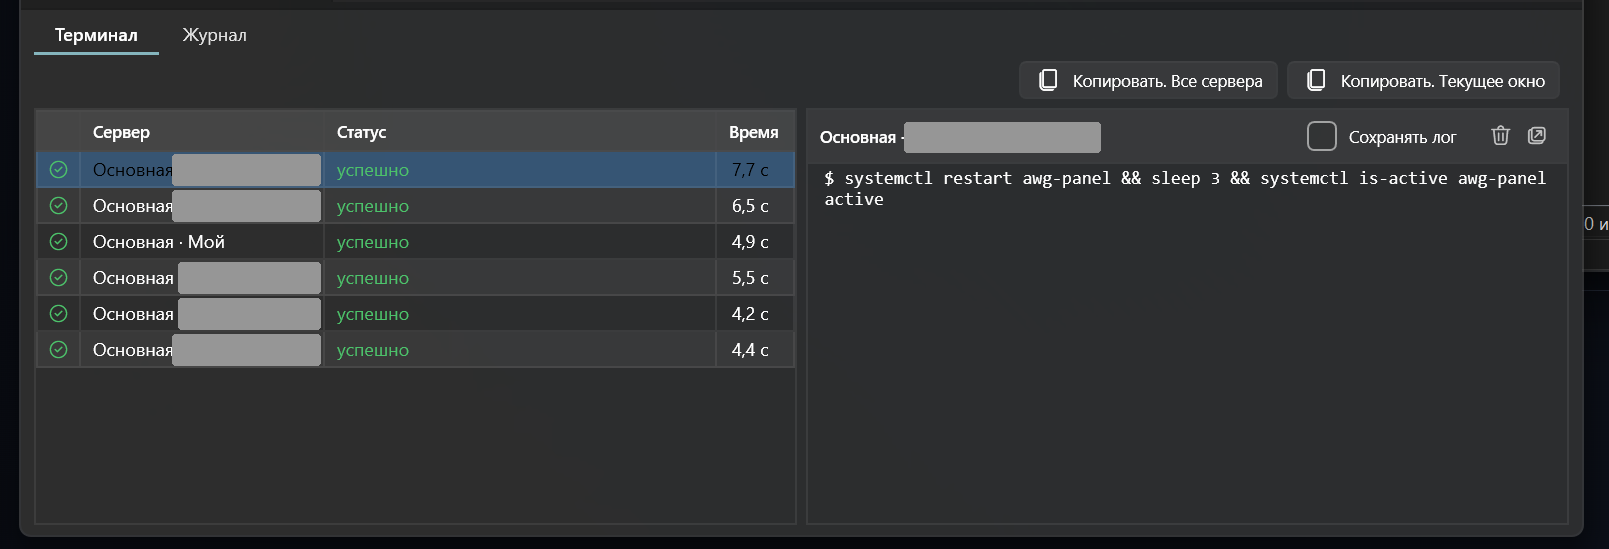
Task: Click успешно status in the 6,5 с row
Action: (373, 206)
